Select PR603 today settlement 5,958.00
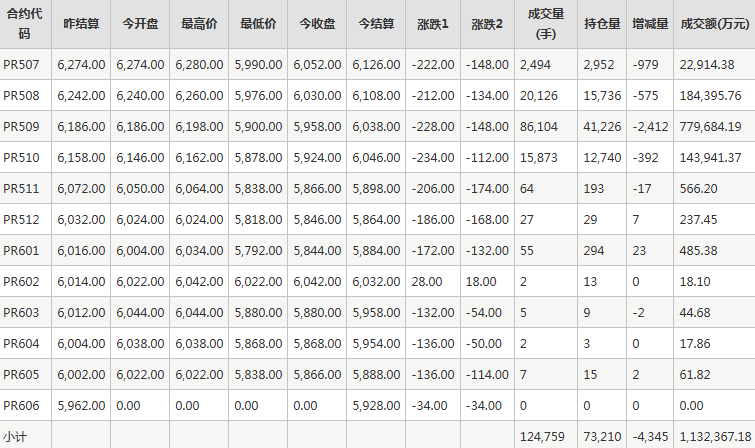The height and width of the screenshot is (448, 755). click(x=376, y=313)
